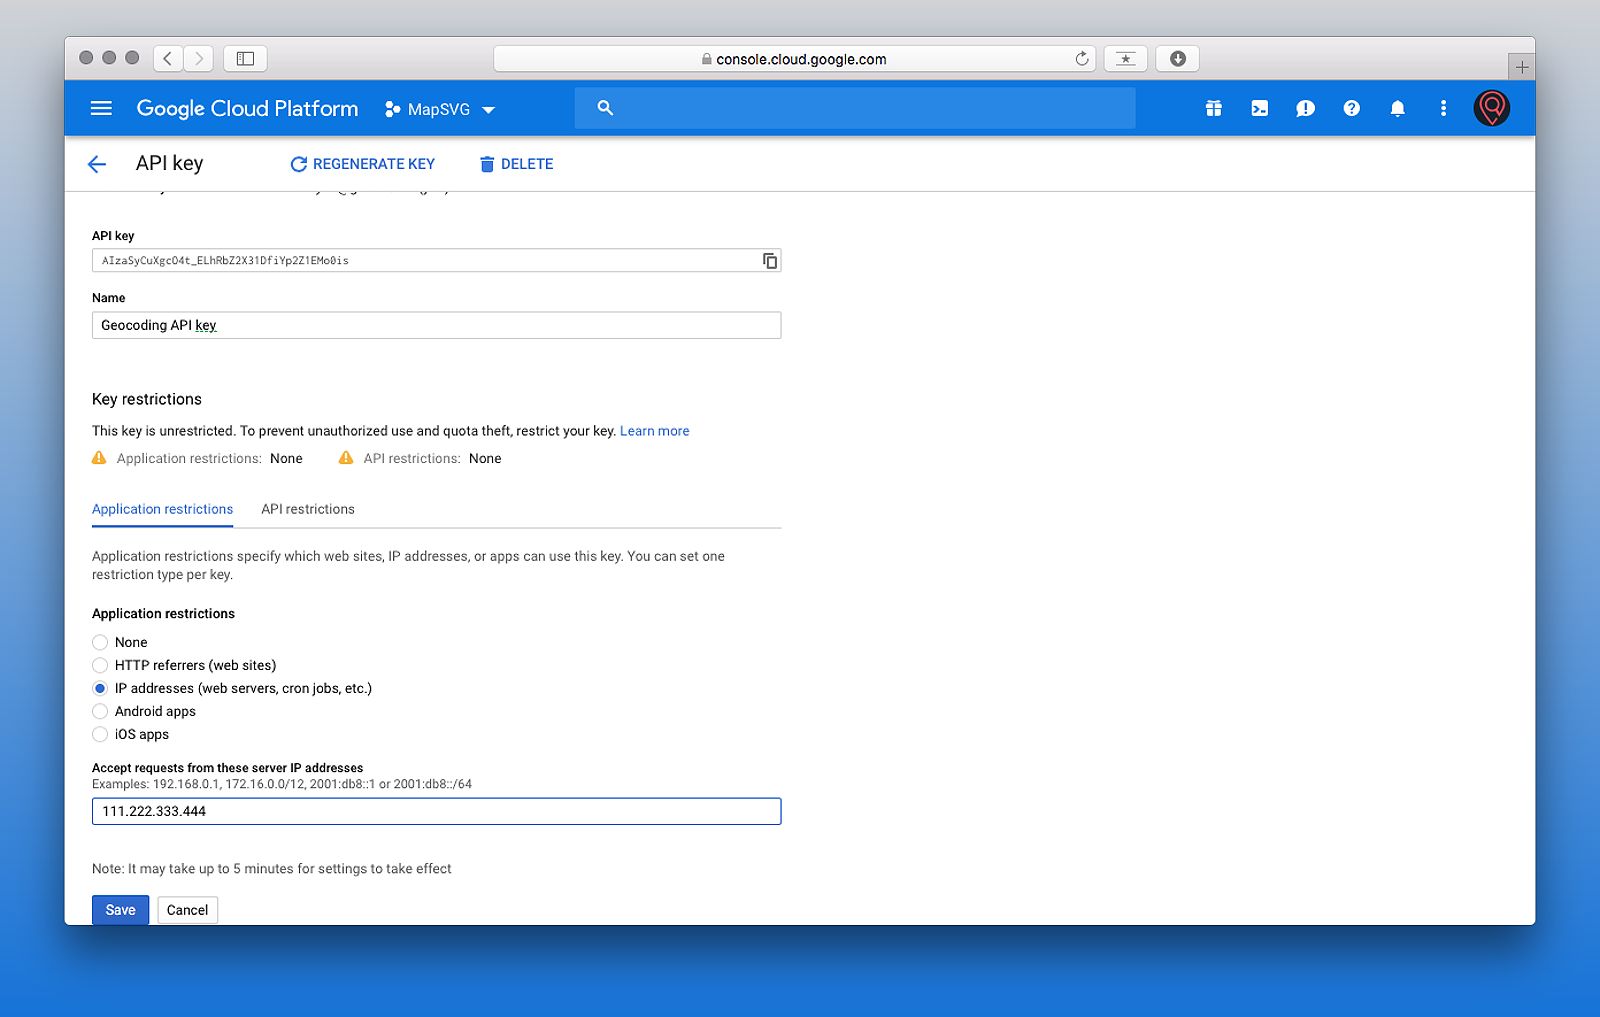Click the five minutes note text

272,869
